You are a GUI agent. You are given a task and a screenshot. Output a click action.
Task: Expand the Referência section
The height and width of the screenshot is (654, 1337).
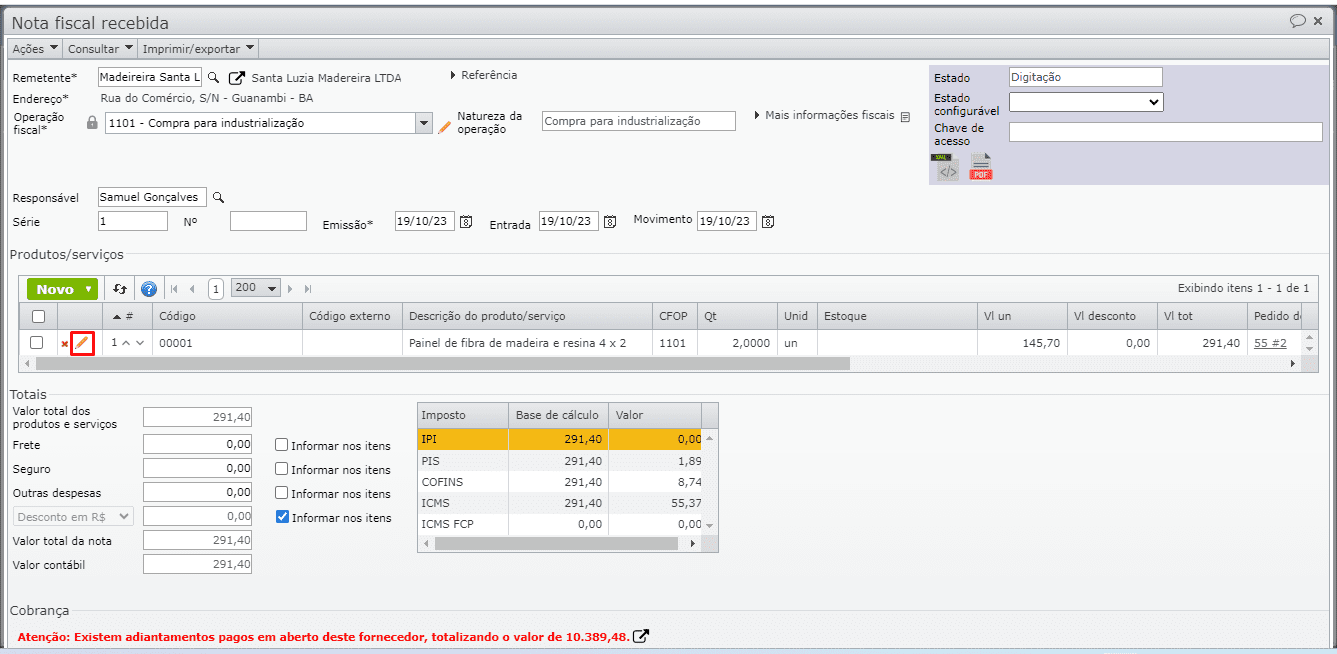[483, 75]
